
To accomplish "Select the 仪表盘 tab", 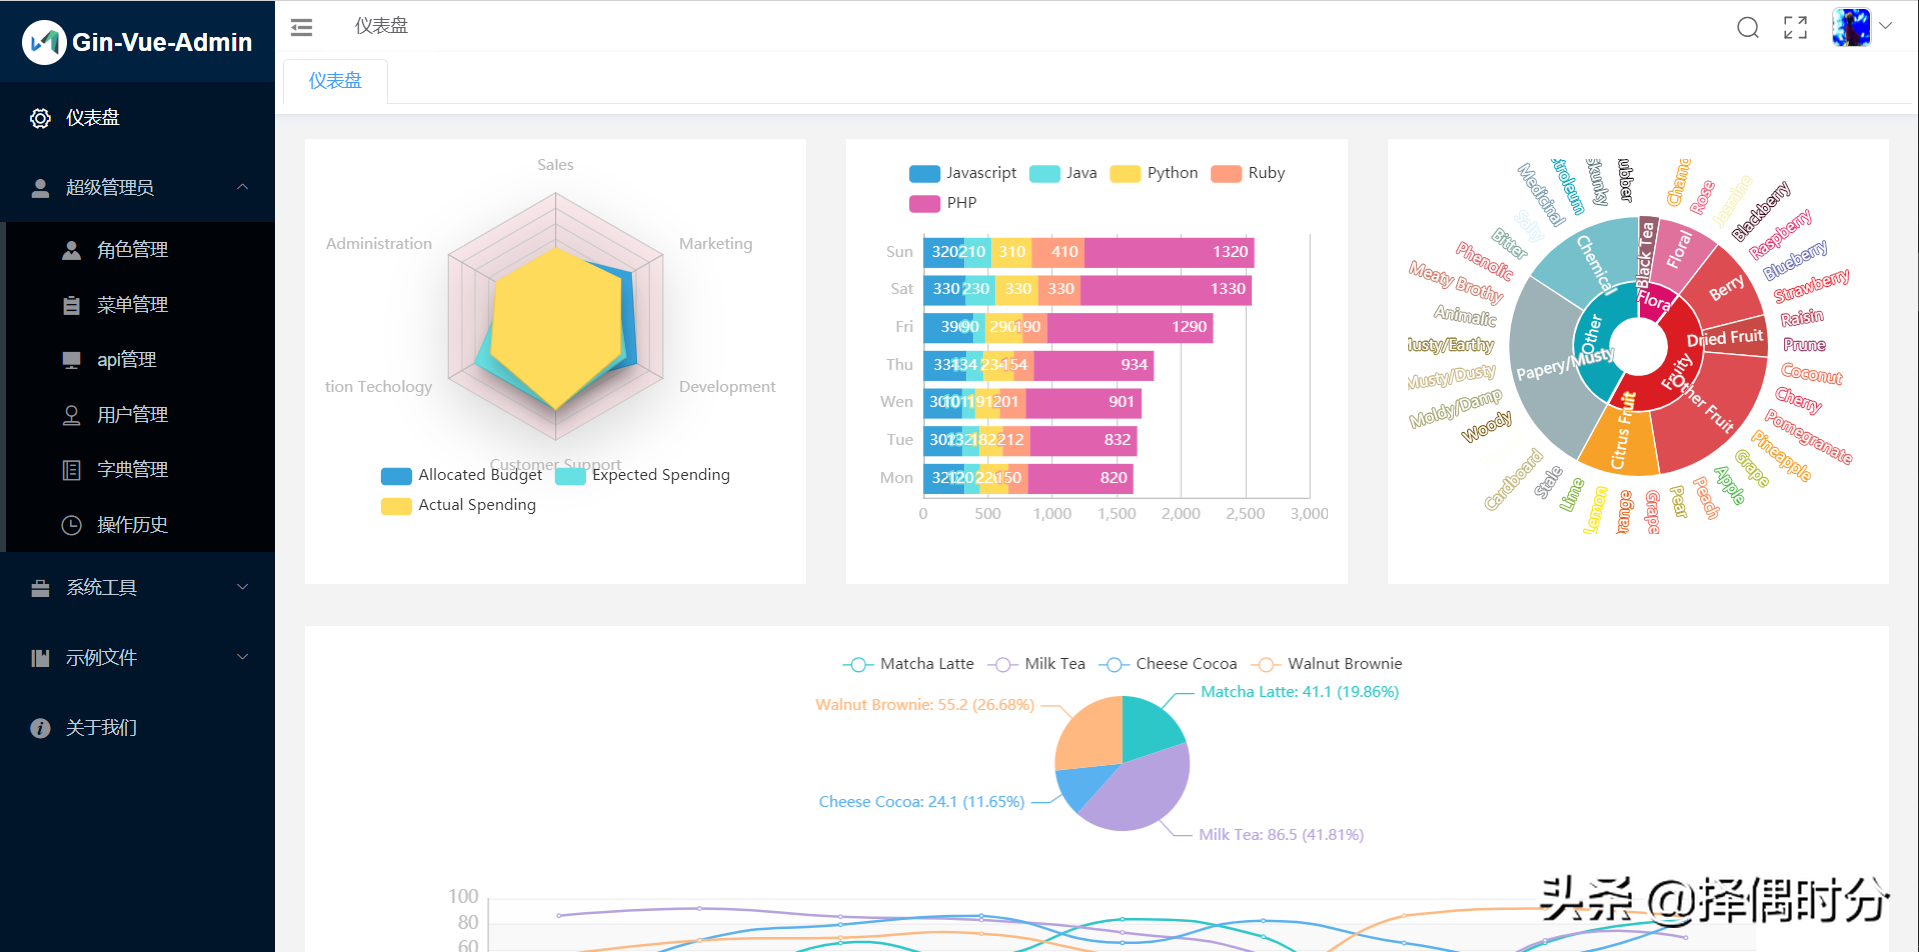I will point(335,81).
